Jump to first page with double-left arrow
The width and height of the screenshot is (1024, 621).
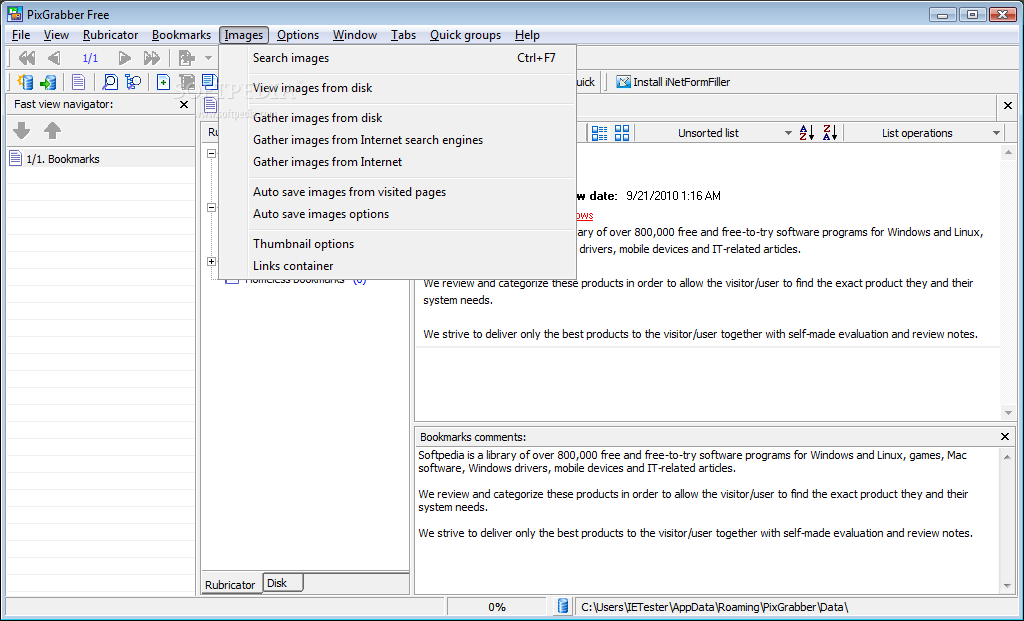pyautogui.click(x=27, y=58)
